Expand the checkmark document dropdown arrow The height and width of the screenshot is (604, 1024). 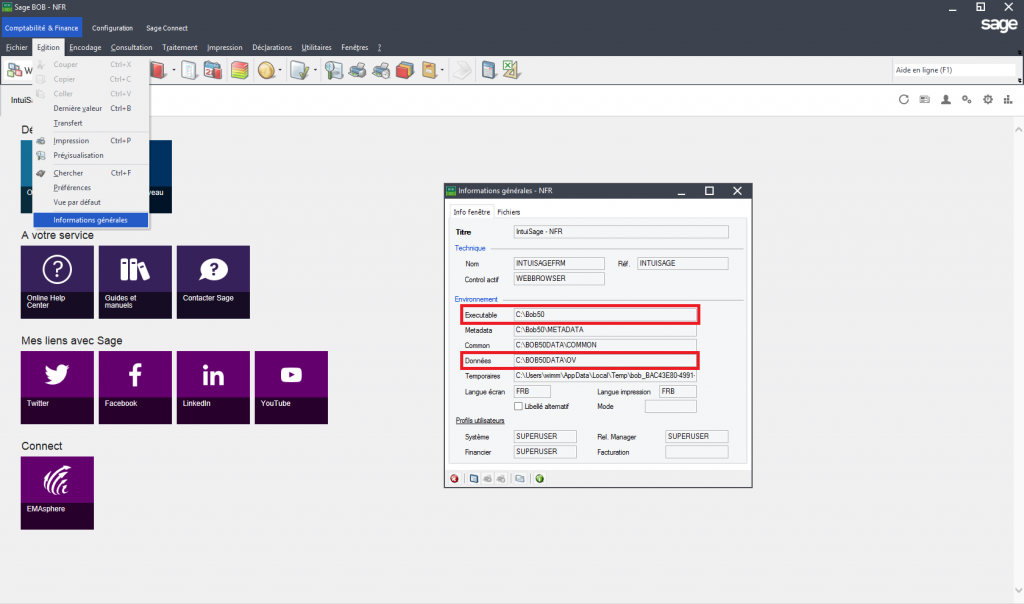[315, 71]
